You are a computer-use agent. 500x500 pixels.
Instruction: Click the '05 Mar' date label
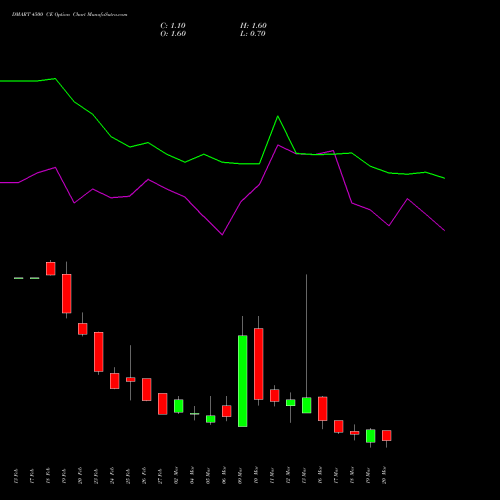208,475
